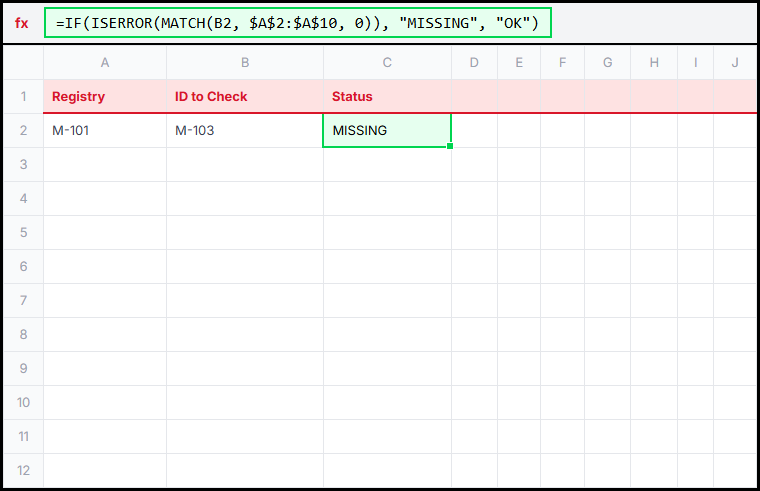Viewport: 760px width, 491px height.
Task: Click the column J header
Action: (735, 63)
